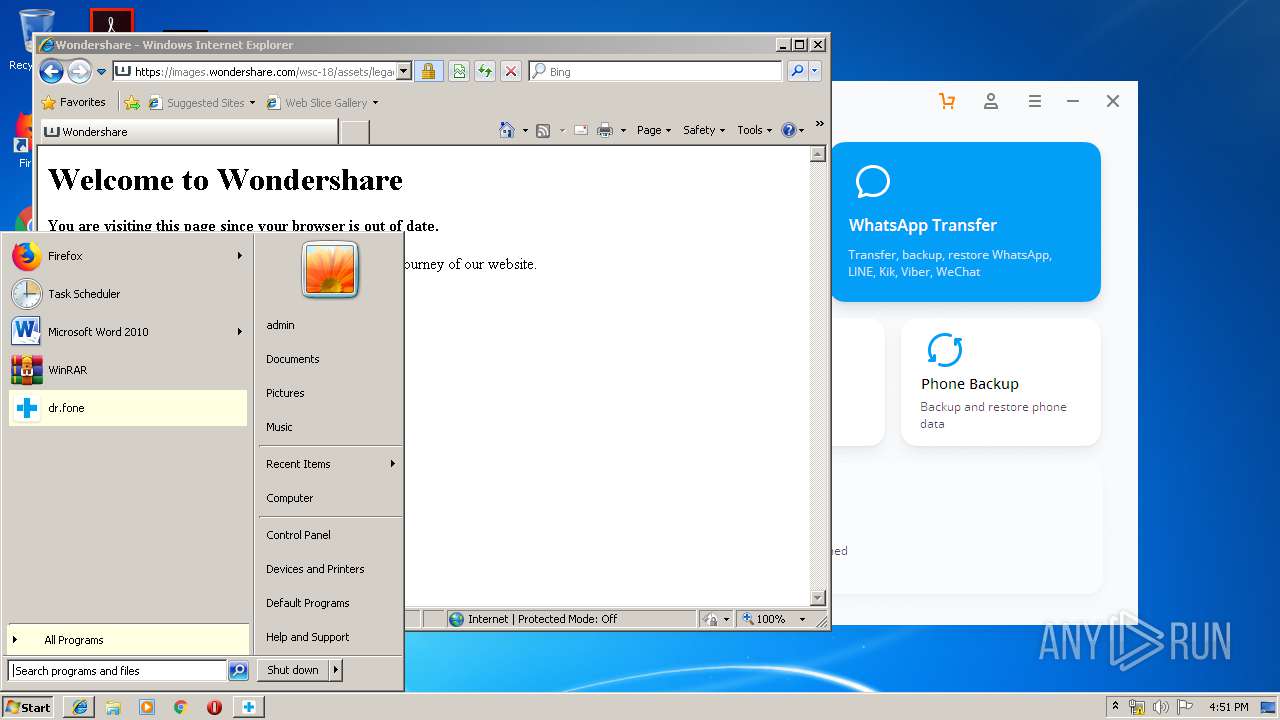Open Computer from Start menu
The width and height of the screenshot is (1280, 720).
(289, 498)
